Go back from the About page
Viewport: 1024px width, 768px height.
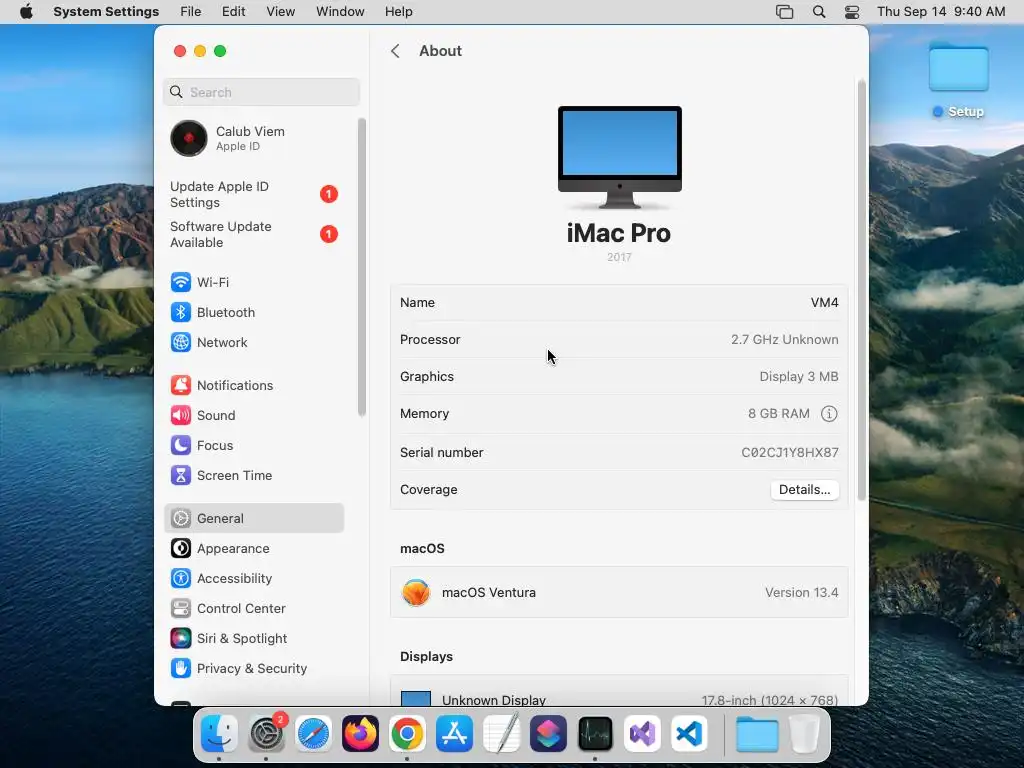coord(395,51)
